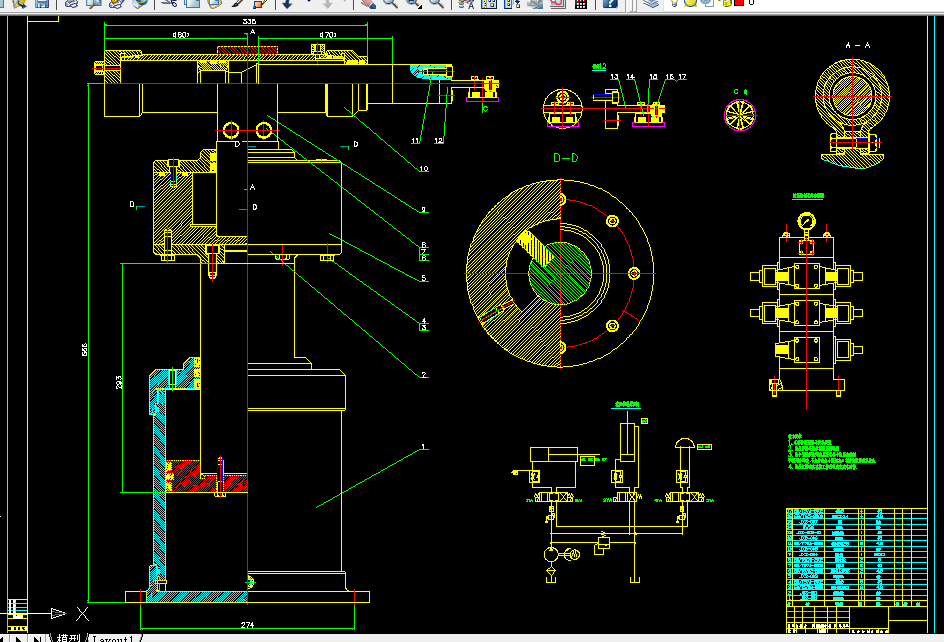Click the Zoom Realtime magnifier icon
The image size is (944, 642).
tap(390, 3)
